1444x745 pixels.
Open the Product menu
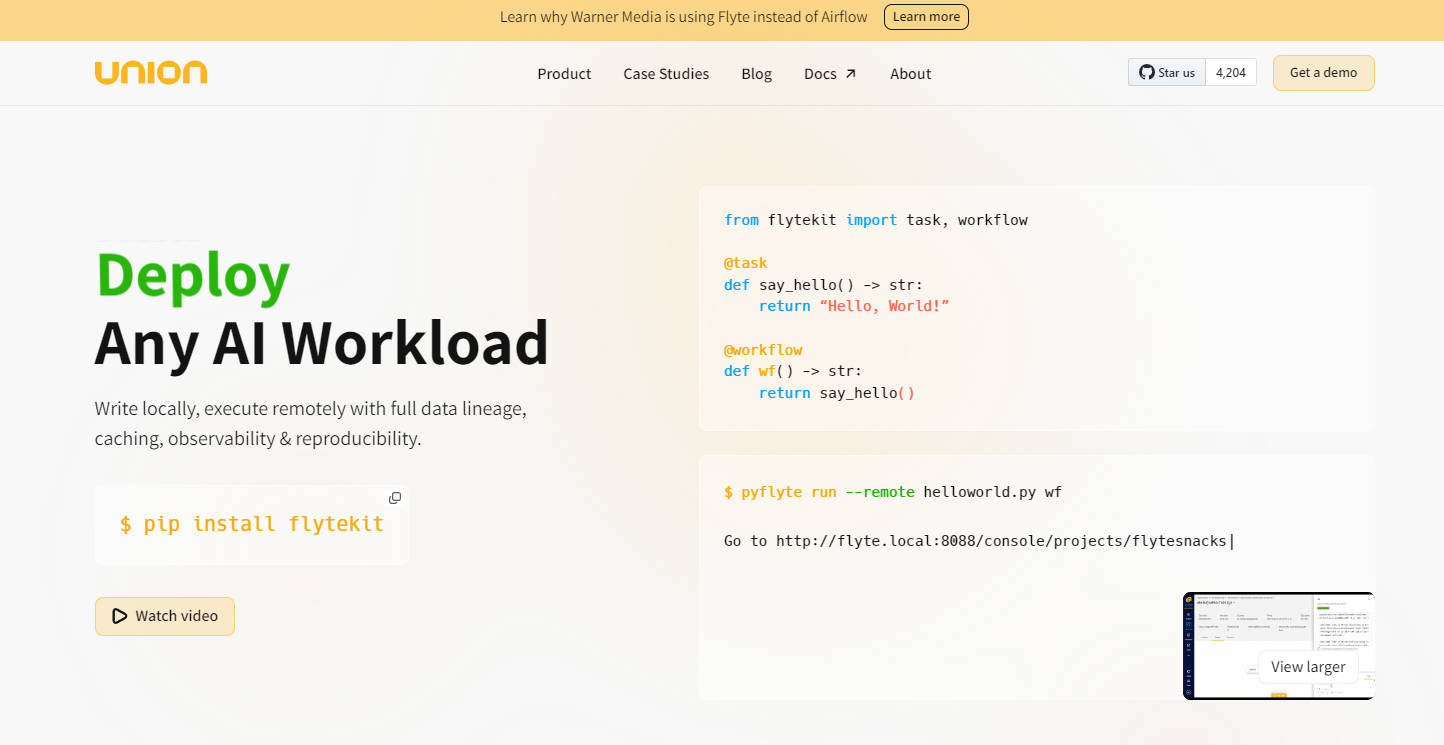coord(564,74)
